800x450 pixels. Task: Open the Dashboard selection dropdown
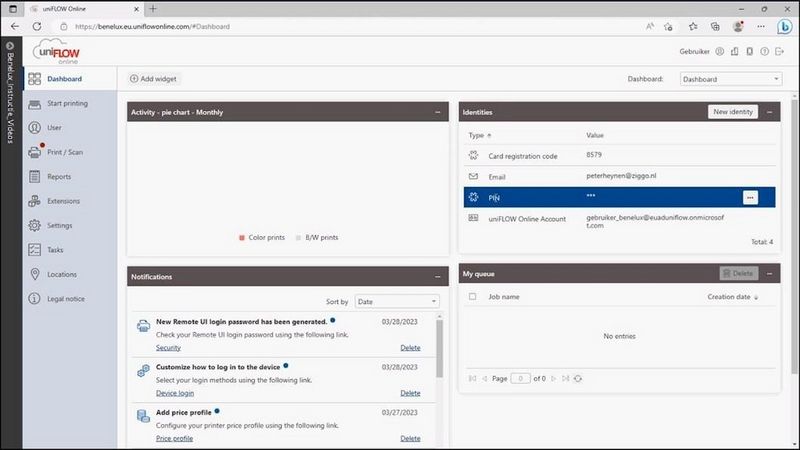[x=730, y=79]
